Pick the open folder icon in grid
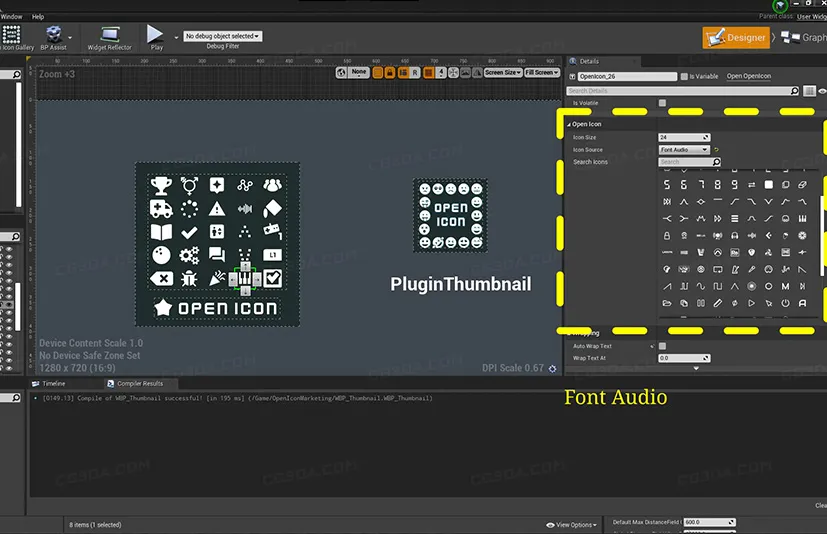Viewport: 827px width, 534px height. pyautogui.click(x=667, y=303)
